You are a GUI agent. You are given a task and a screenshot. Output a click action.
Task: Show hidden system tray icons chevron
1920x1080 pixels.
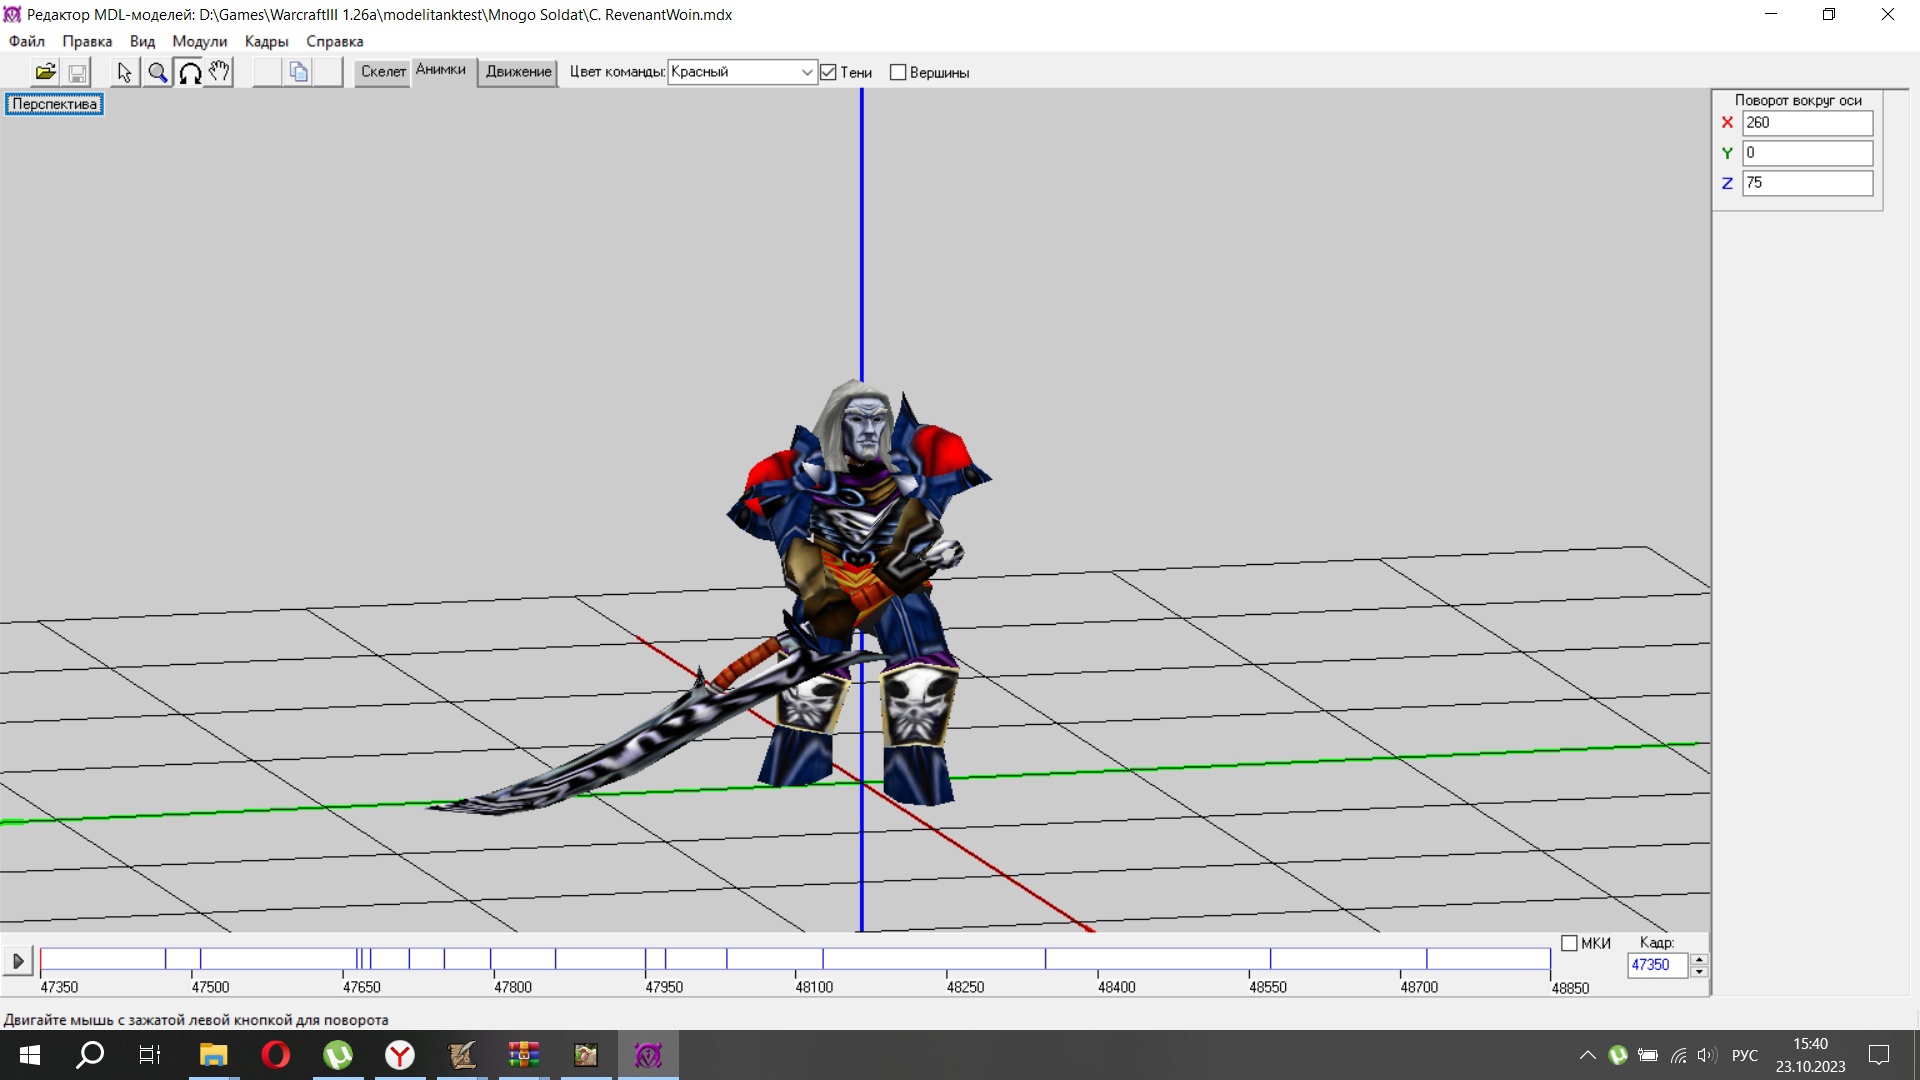(x=1587, y=1055)
